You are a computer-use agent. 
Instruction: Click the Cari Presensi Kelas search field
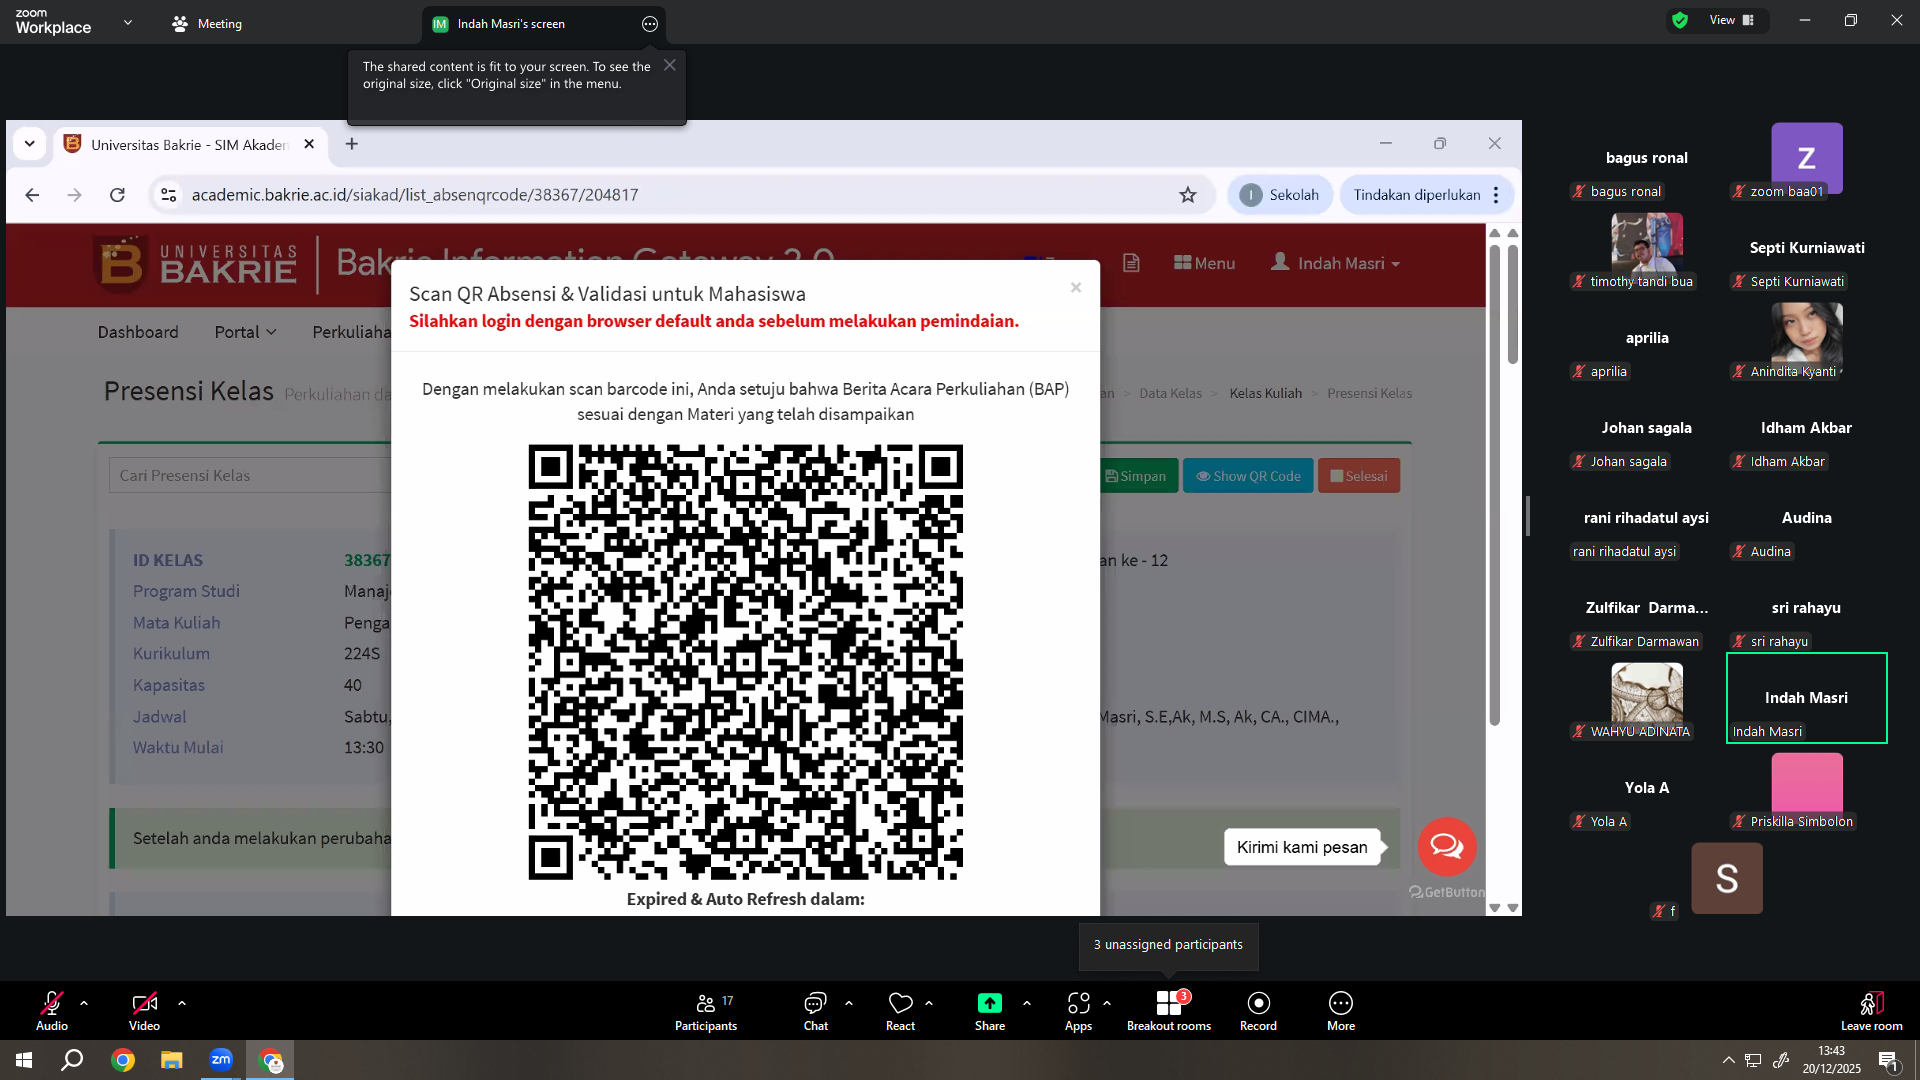point(250,476)
